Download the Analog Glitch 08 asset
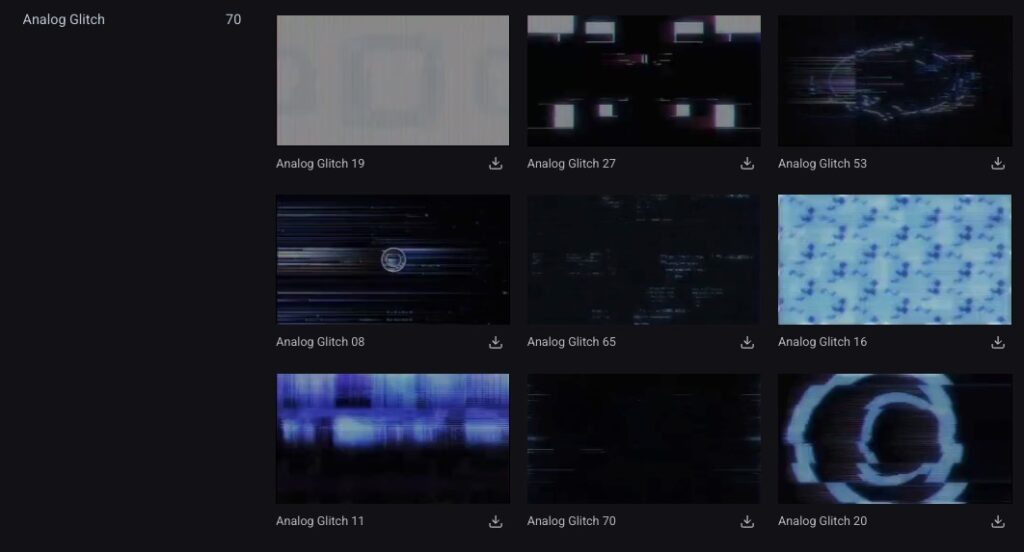1024x552 pixels. pos(496,342)
